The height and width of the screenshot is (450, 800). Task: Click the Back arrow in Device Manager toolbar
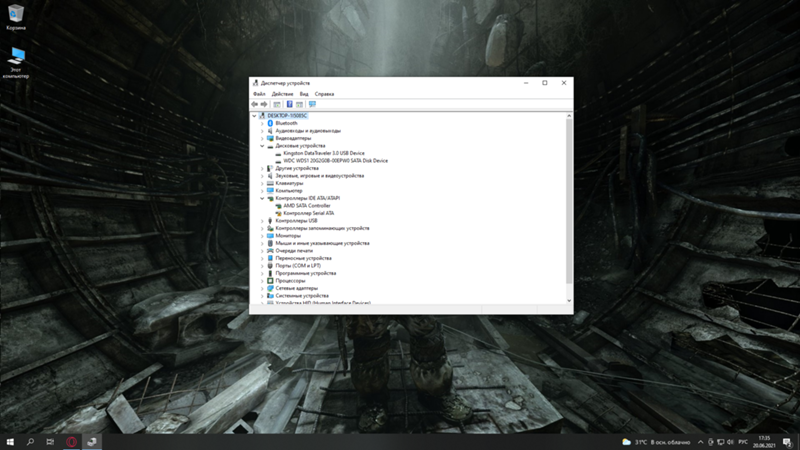point(255,104)
